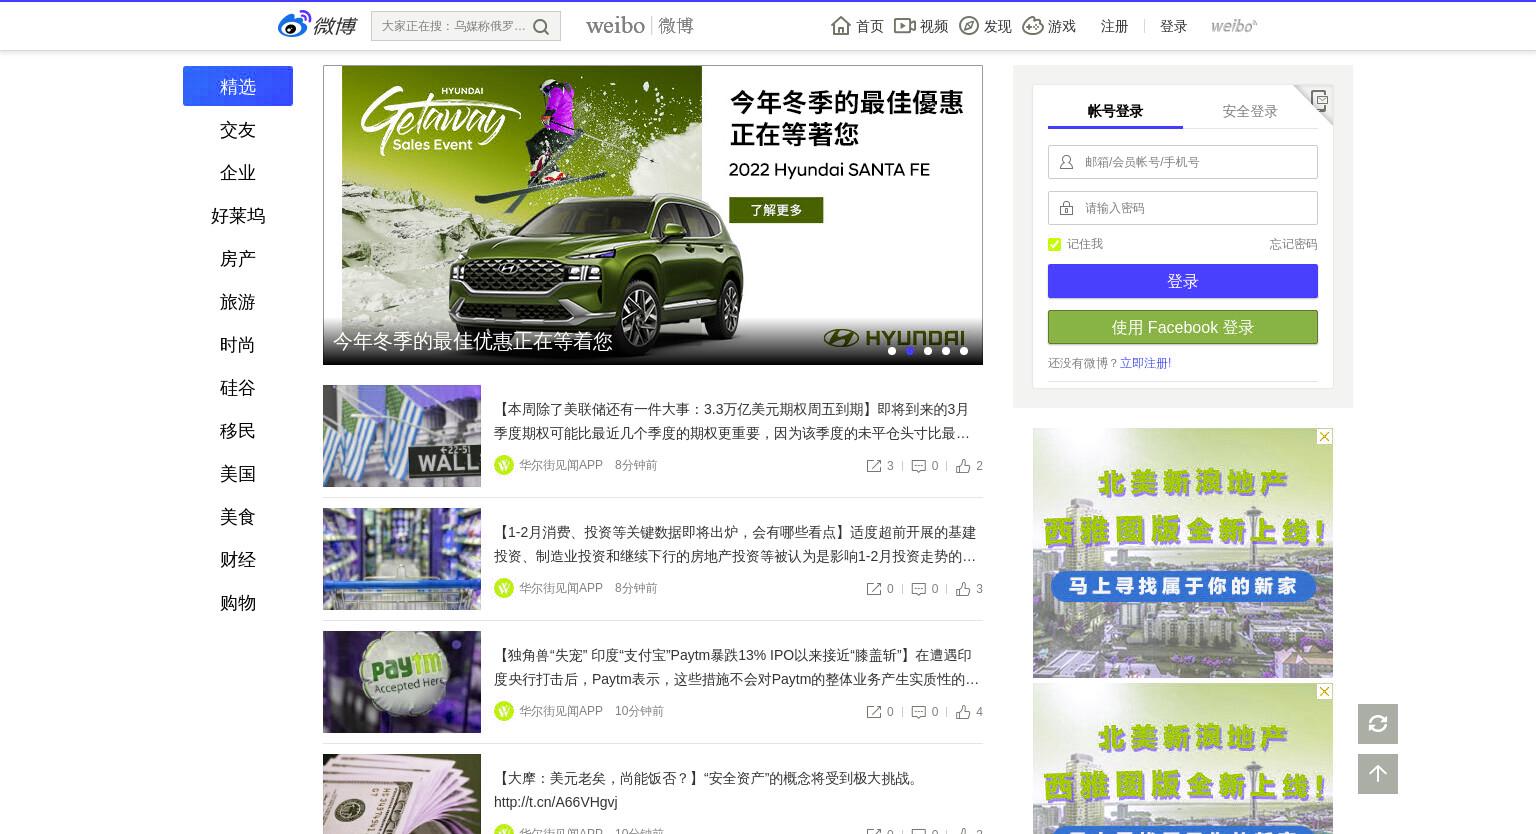Image resolution: width=1536 pixels, height=834 pixels.
Task: Open 游戏 games controller icon
Action: click(1033, 26)
